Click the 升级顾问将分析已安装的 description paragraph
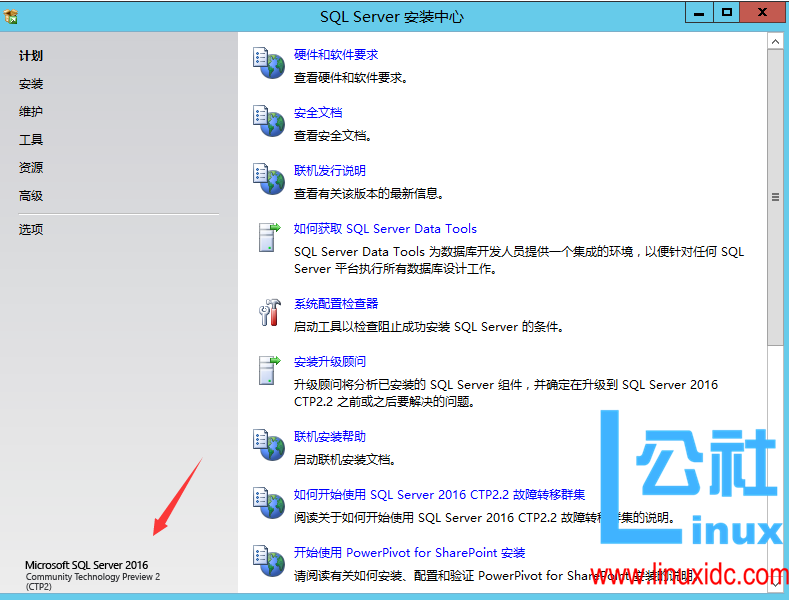 pos(506,393)
